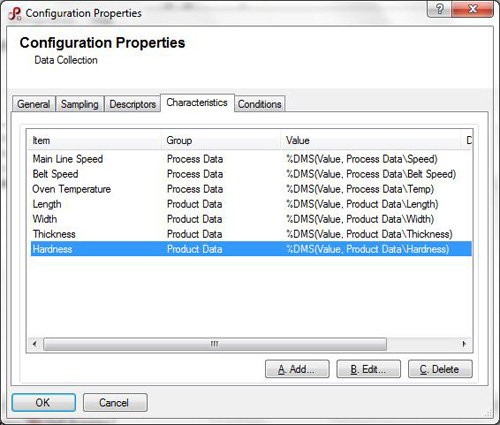Viewport: 500px width, 425px height.
Task: Click the application logo in title bar
Action: coord(15,14)
